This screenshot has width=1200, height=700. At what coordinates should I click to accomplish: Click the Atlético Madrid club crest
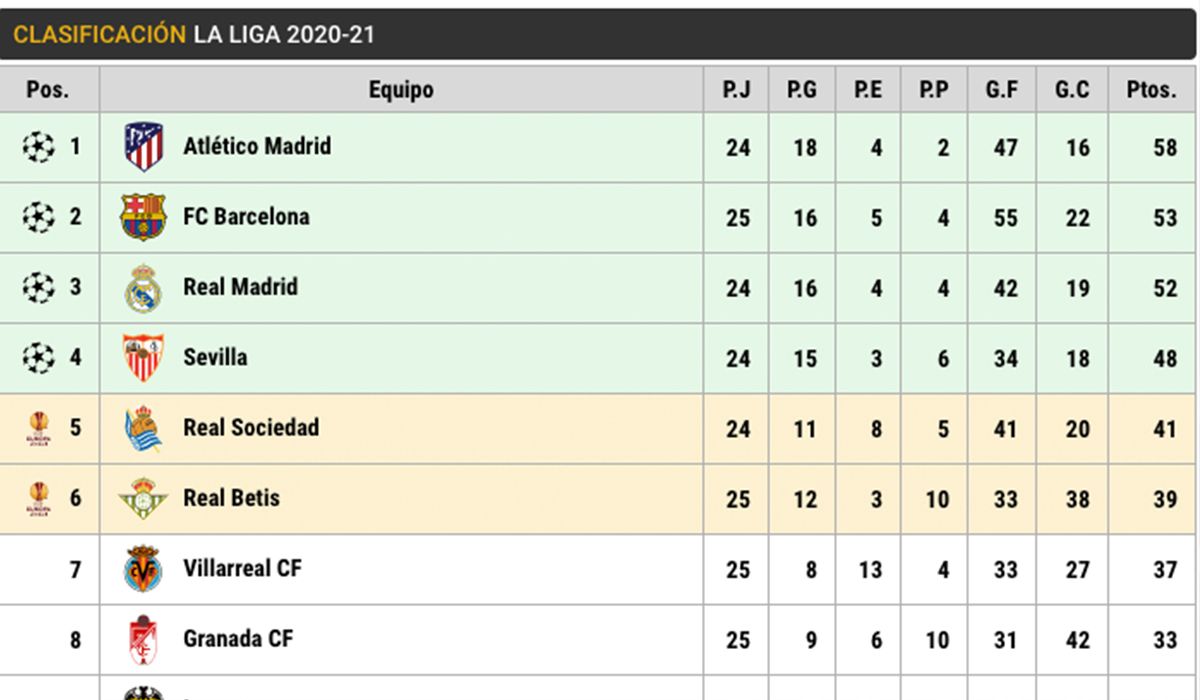click(x=143, y=147)
